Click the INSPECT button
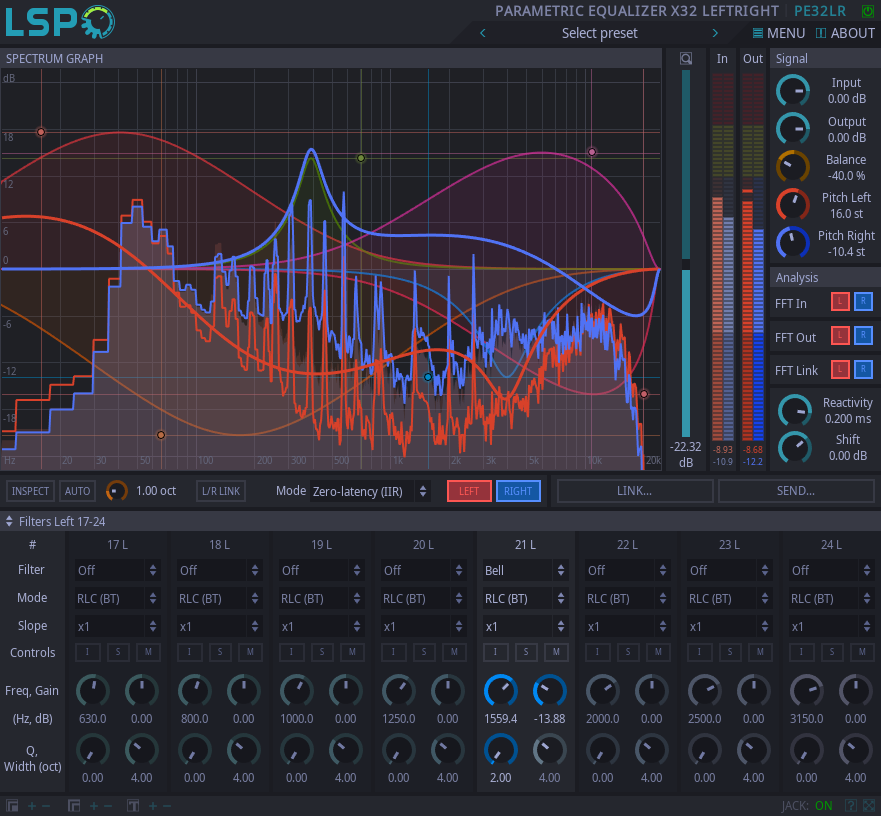881x816 pixels. click(30, 491)
